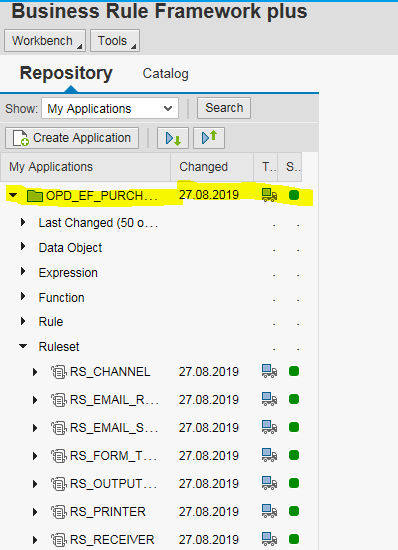
Task: Click the transport truck icon for RS_PRINTER
Action: pos(269,511)
